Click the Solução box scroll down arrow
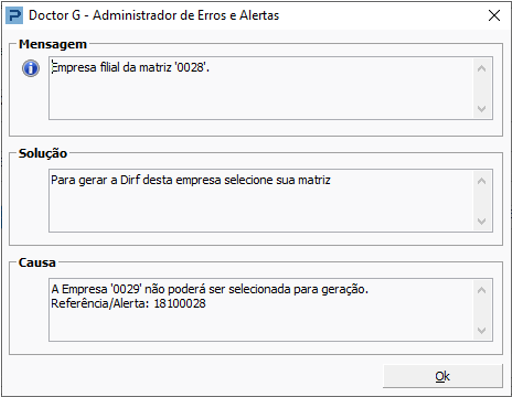This screenshot has width=514, height=400. pyautogui.click(x=481, y=221)
